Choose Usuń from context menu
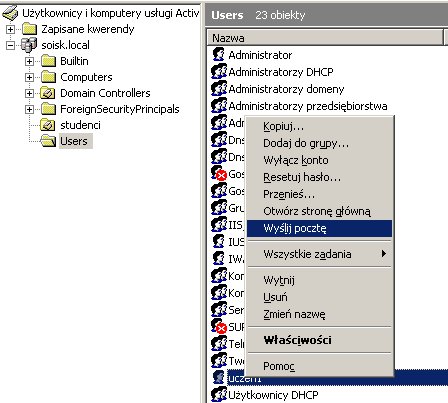The image size is (448, 403). point(319,297)
